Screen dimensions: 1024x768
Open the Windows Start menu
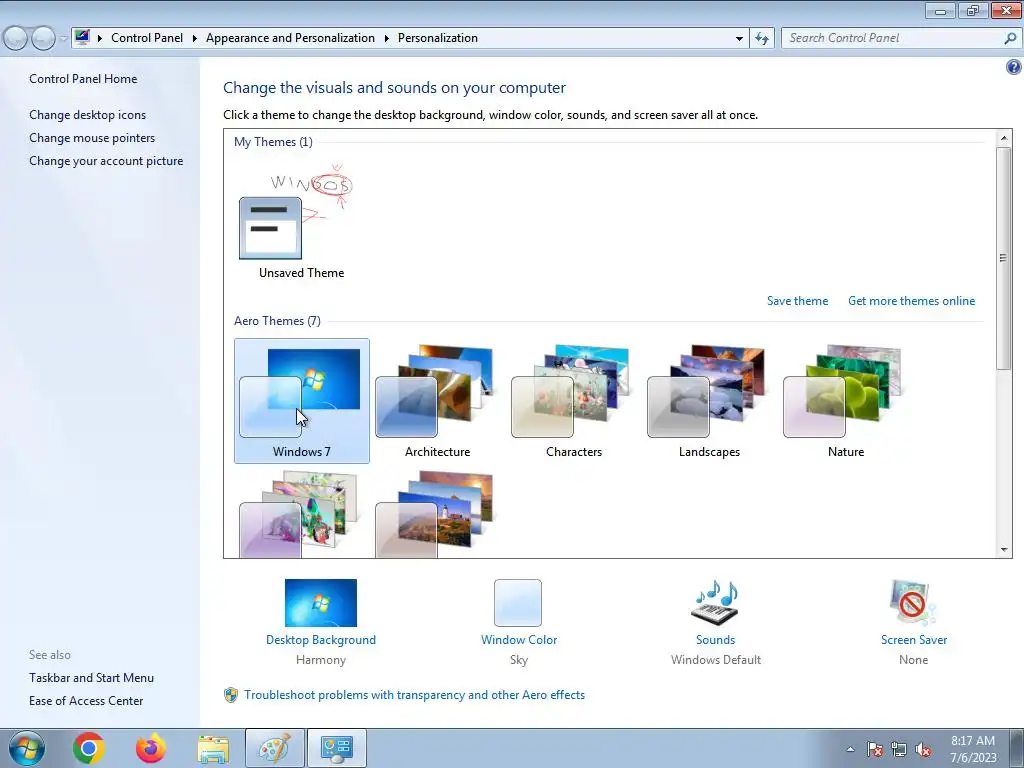[x=27, y=748]
